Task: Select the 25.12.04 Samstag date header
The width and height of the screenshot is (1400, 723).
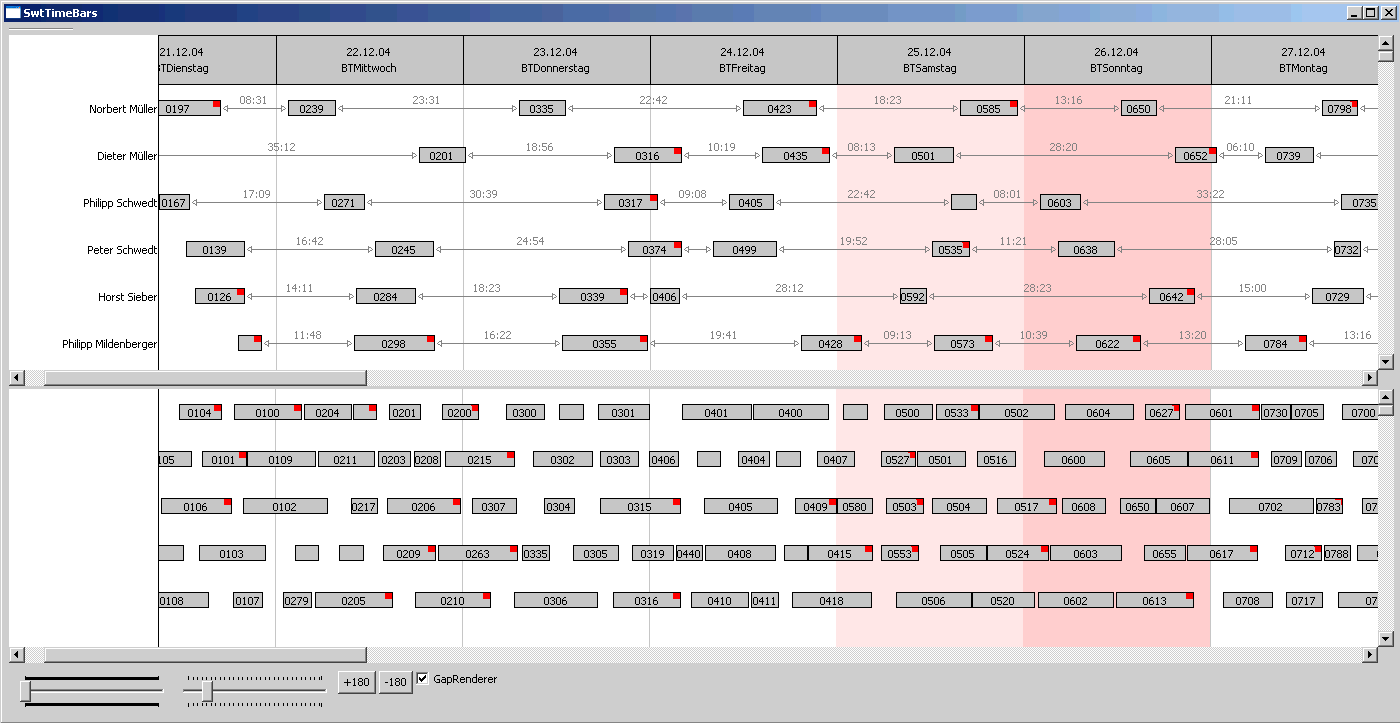Action: 930,60
